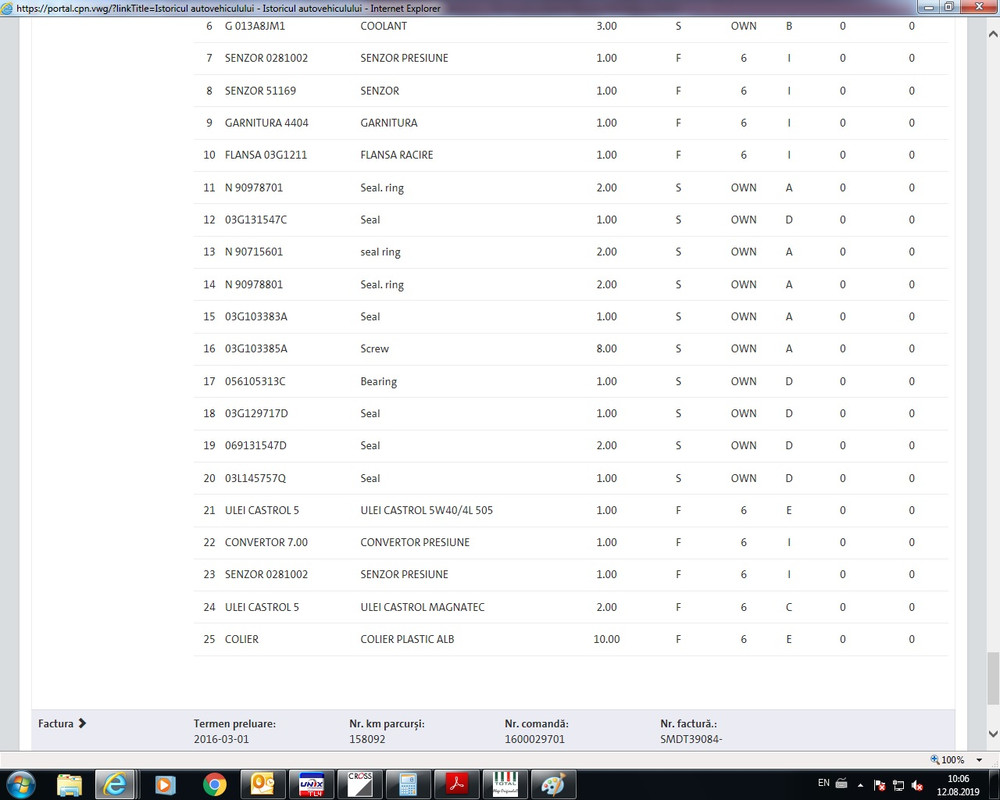Viewport: 1000px width, 800px height.
Task: Select part number 03G131547C
Action: 256,219
